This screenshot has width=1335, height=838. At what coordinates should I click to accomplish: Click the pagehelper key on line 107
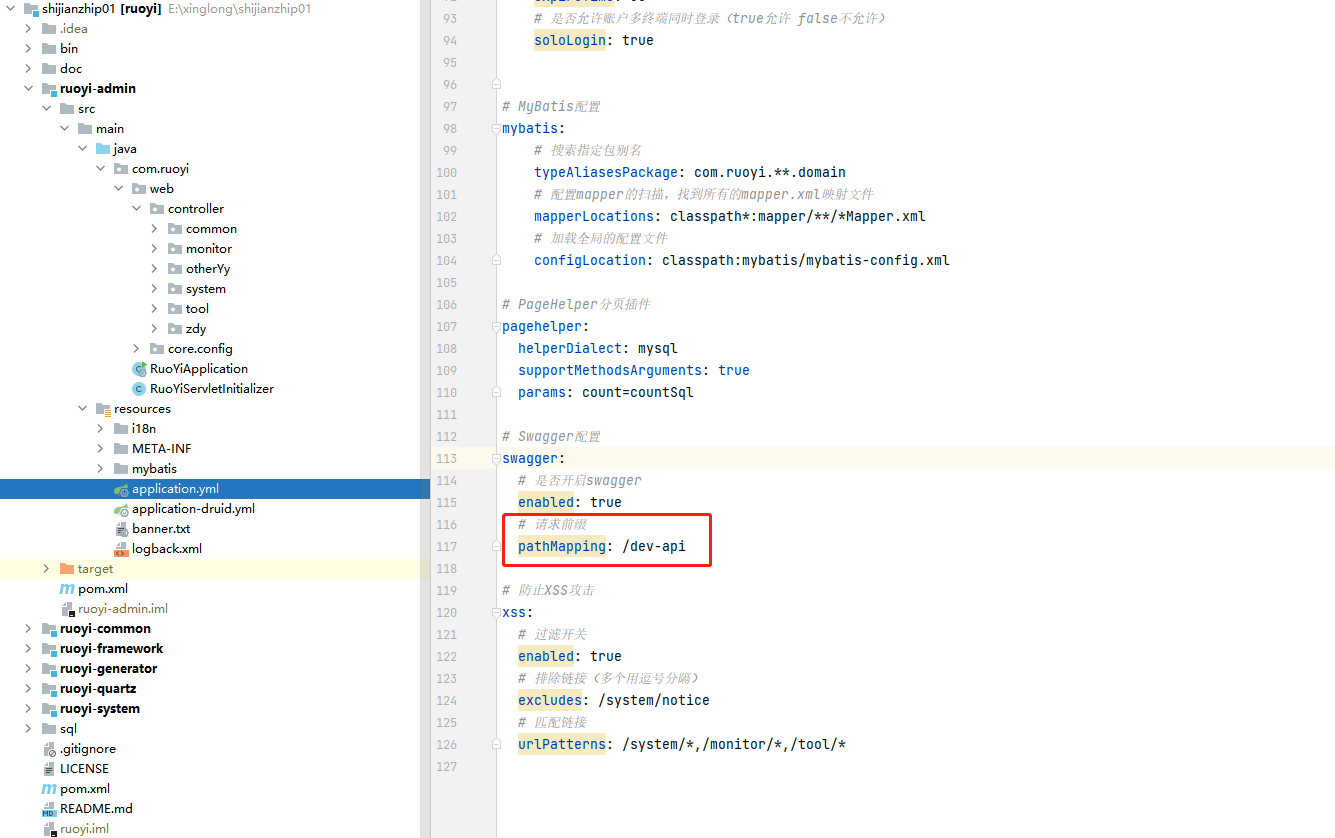(542, 326)
